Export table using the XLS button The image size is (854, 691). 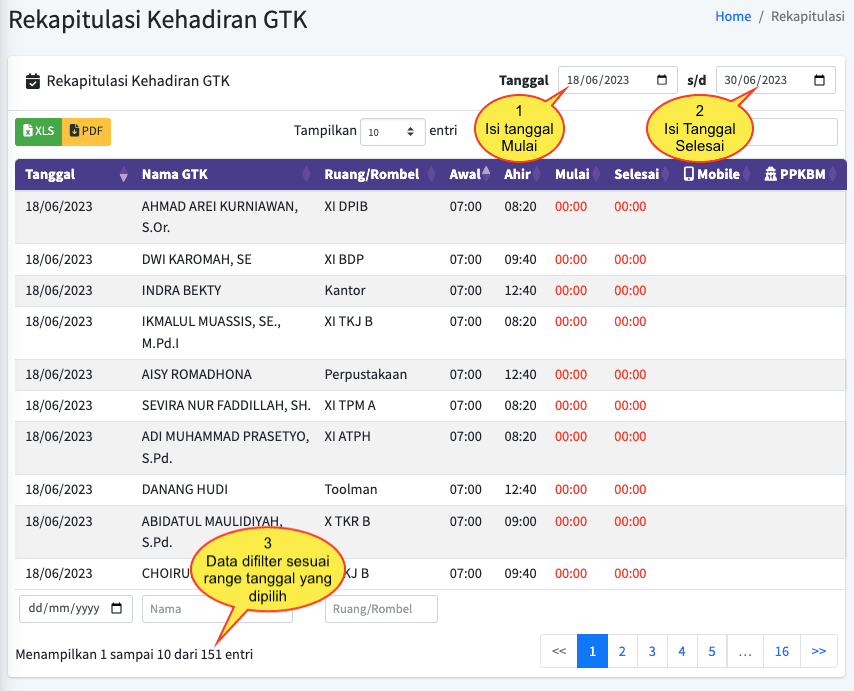point(39,131)
